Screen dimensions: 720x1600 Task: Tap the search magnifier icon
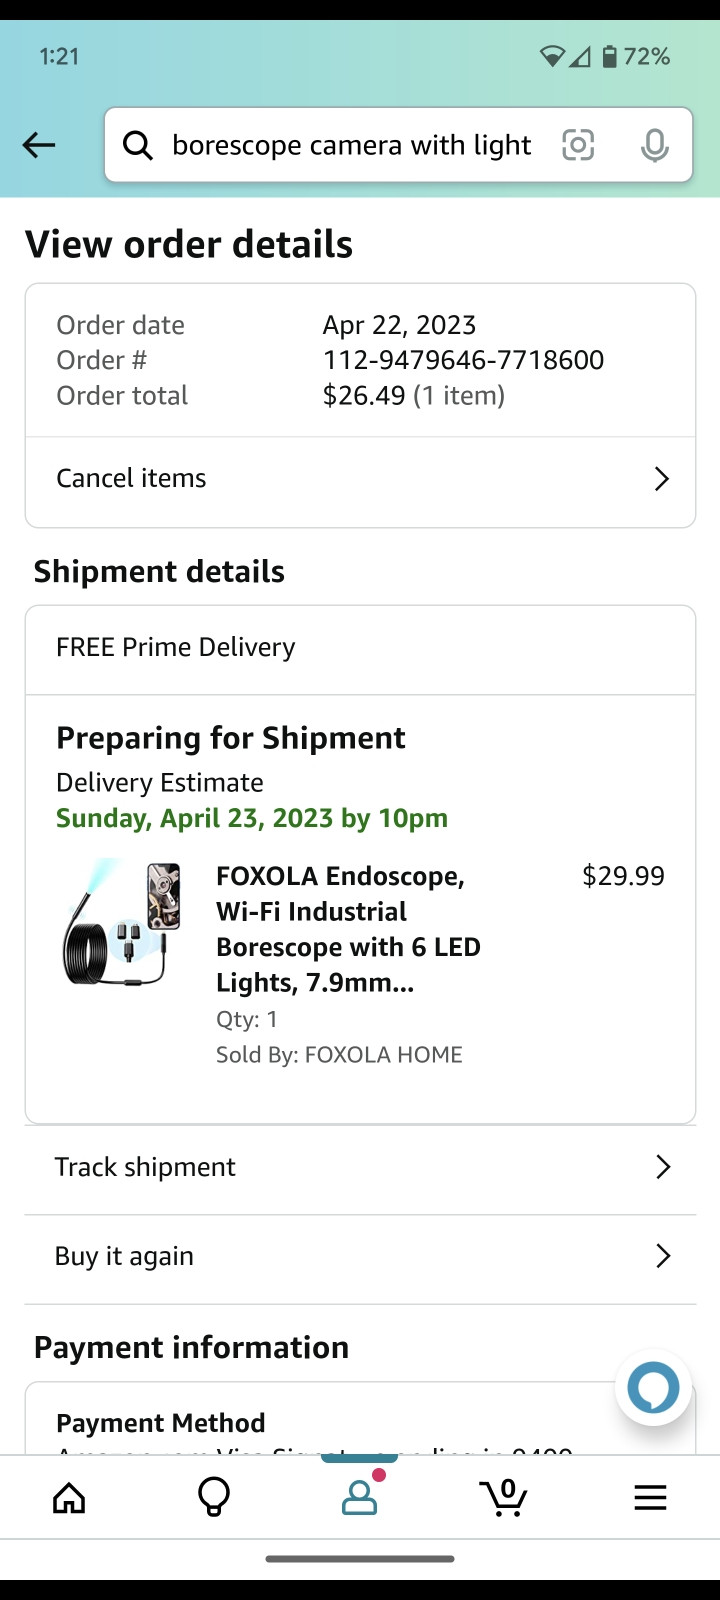point(138,146)
